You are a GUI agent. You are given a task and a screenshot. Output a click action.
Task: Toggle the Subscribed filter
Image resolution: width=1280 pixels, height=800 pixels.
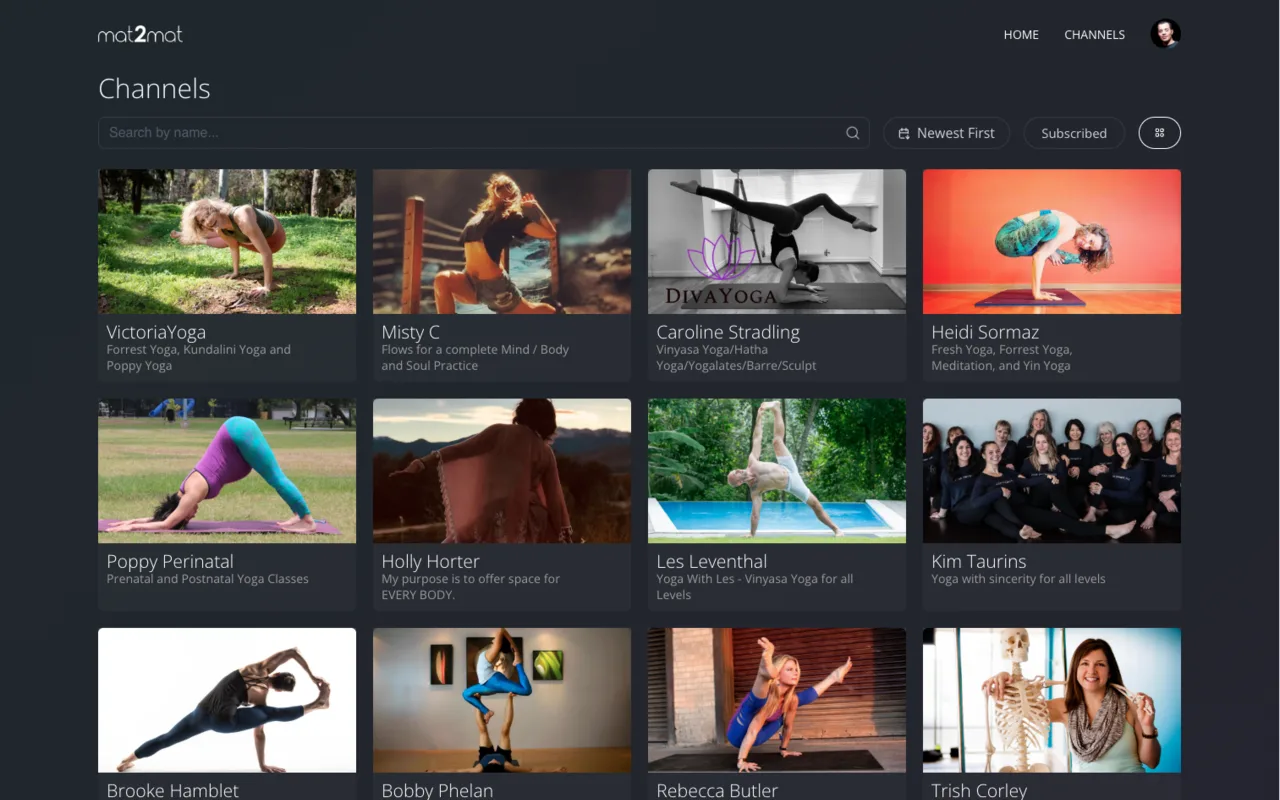point(1074,133)
